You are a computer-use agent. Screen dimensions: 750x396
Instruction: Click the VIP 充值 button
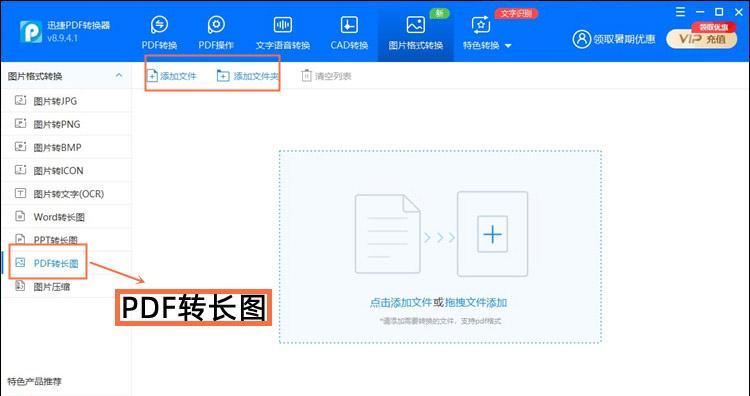pyautogui.click(x=702, y=39)
